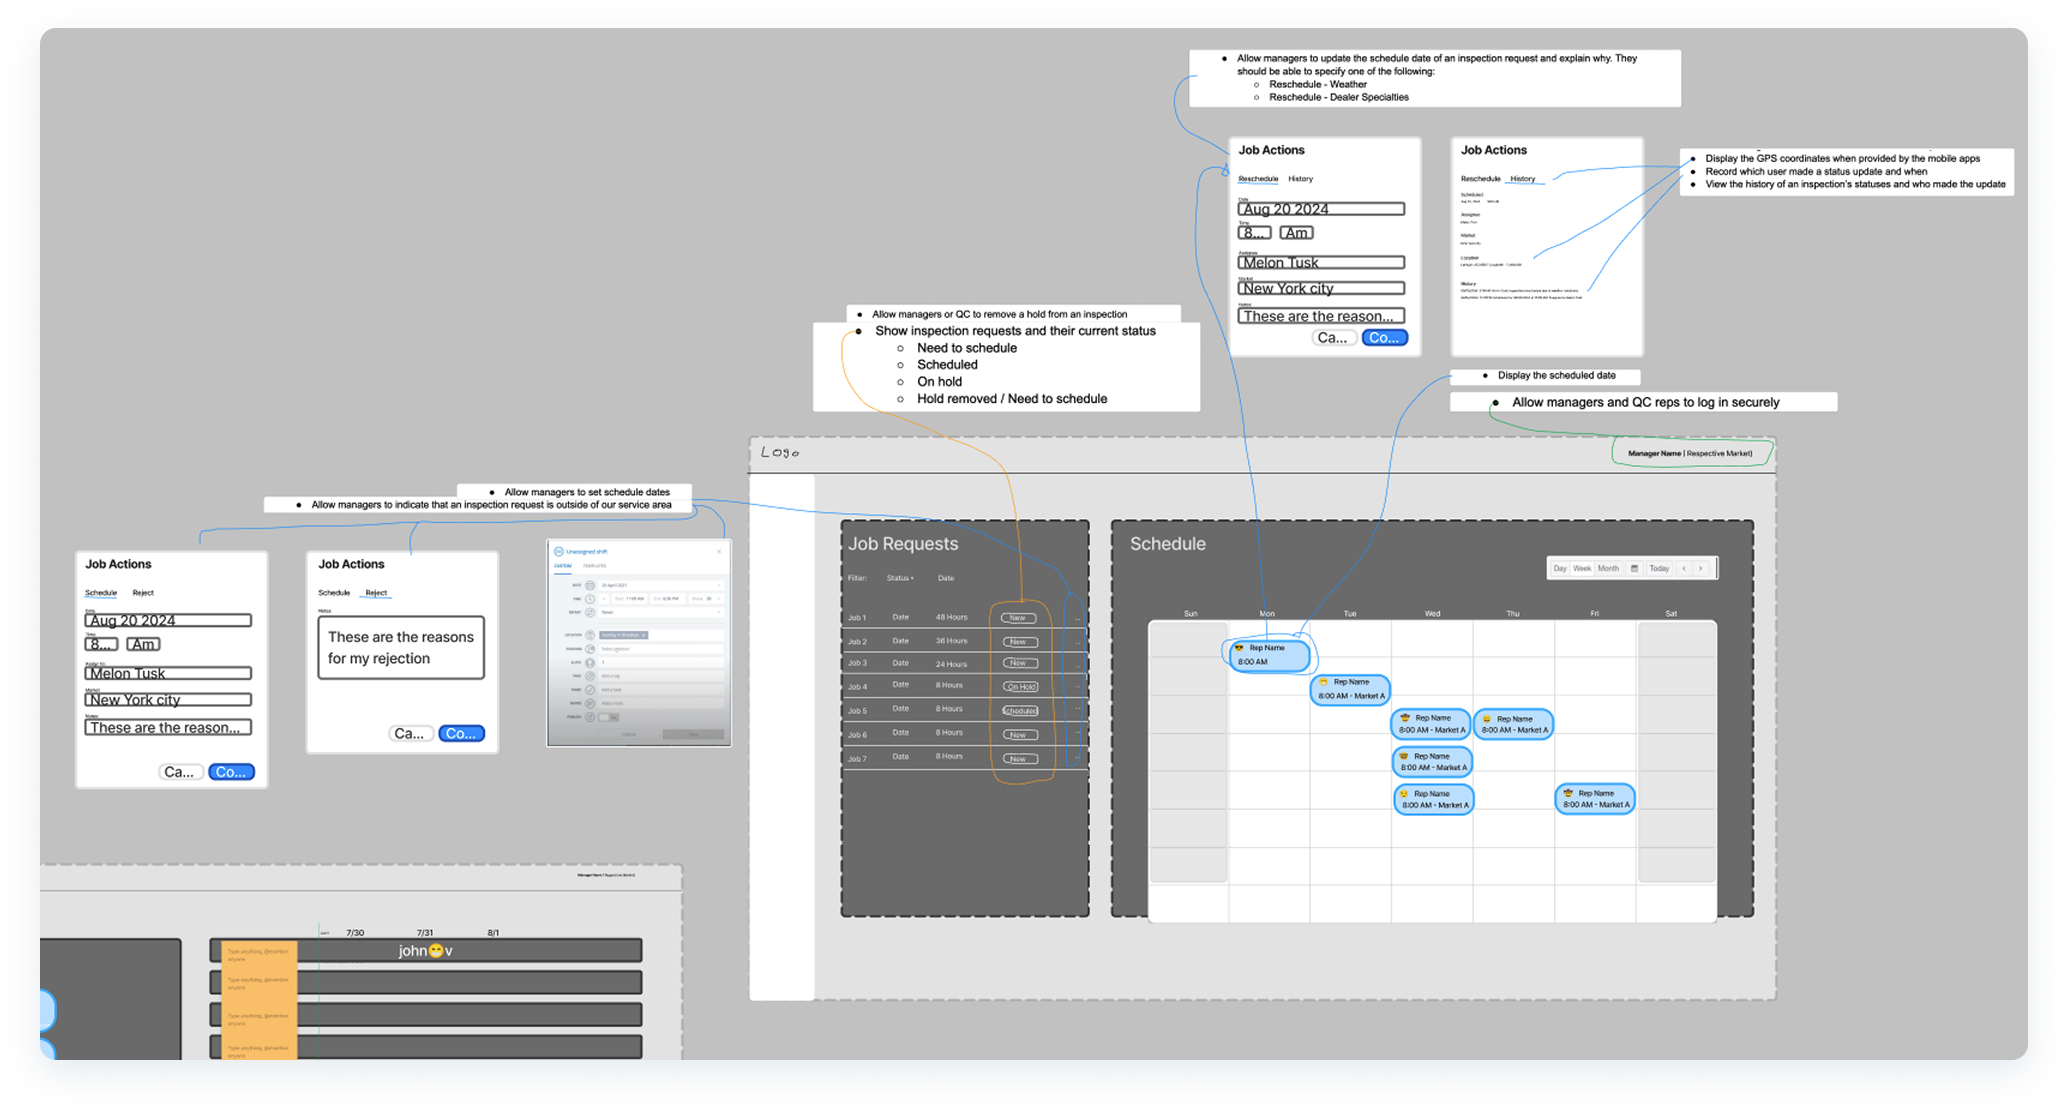Screen dimensions: 2068x1112
Task: Open the calendar date picker in the Schedule toolbar
Action: [x=1635, y=568]
